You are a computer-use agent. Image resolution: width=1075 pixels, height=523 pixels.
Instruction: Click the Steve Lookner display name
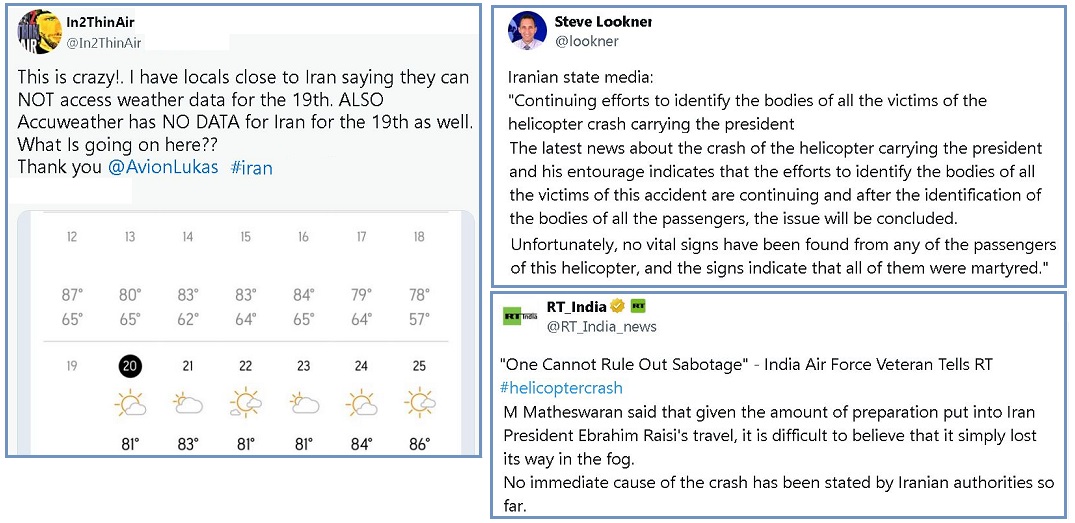(x=603, y=22)
